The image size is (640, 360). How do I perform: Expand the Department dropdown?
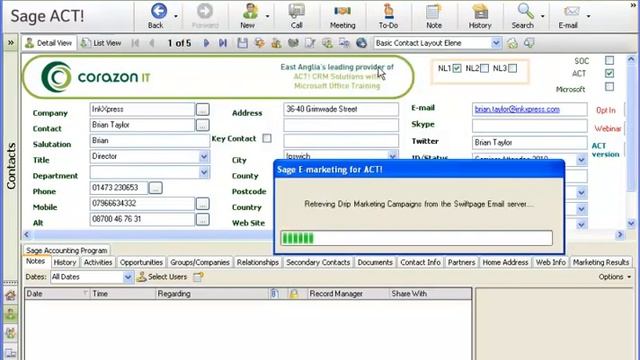[204, 173]
